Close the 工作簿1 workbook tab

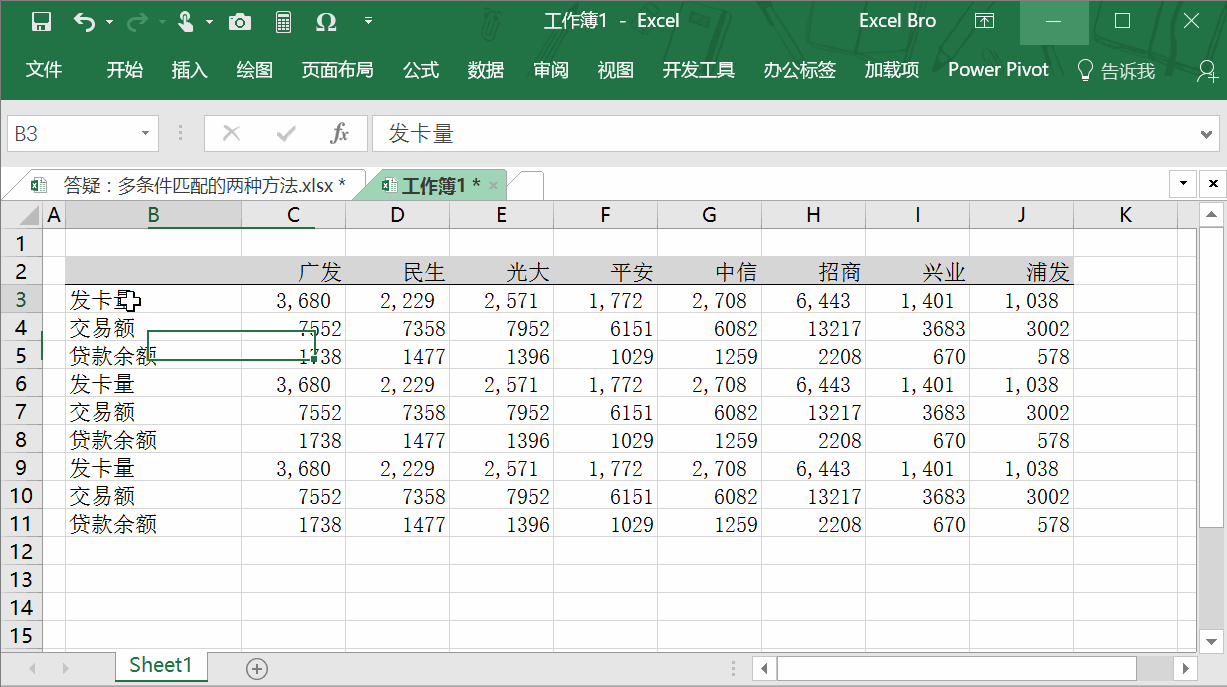click(x=493, y=186)
